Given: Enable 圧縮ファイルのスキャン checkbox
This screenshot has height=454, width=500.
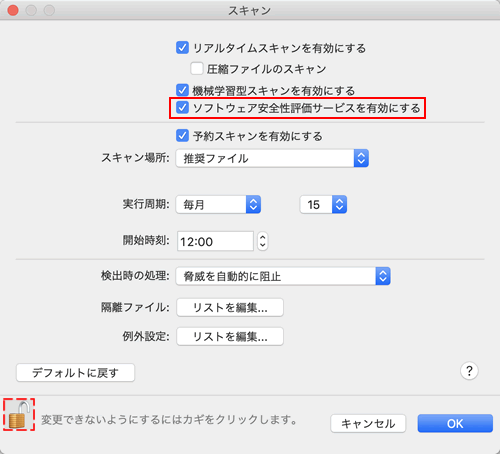Looking at the screenshot, I should coord(197,69).
